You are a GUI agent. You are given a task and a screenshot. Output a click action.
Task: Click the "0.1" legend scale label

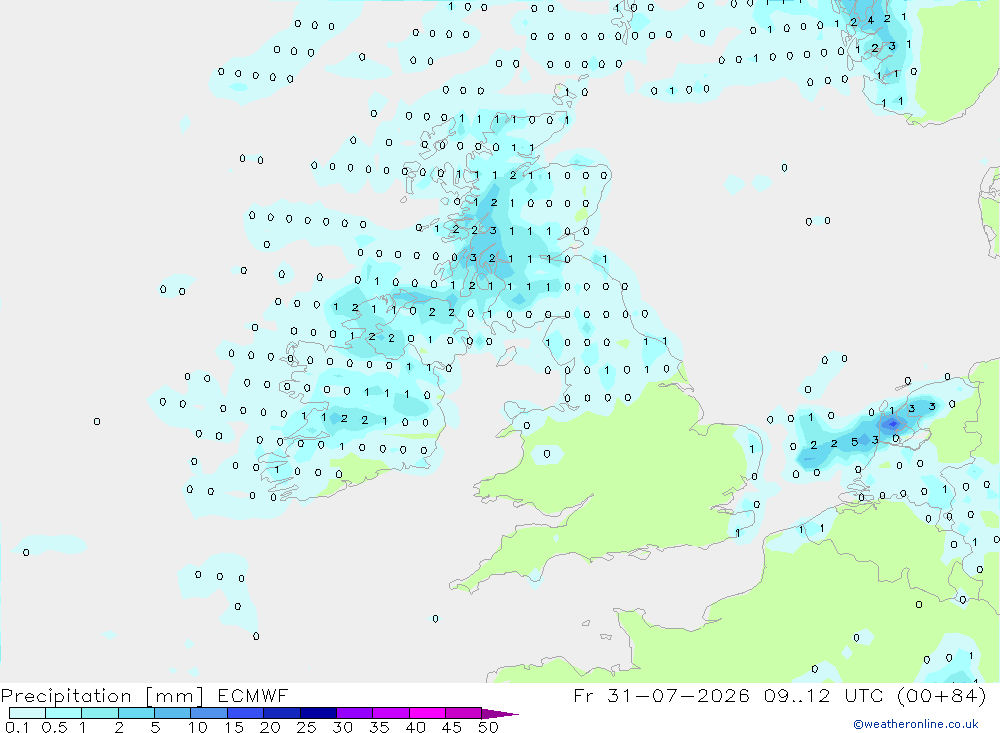(x=17, y=727)
